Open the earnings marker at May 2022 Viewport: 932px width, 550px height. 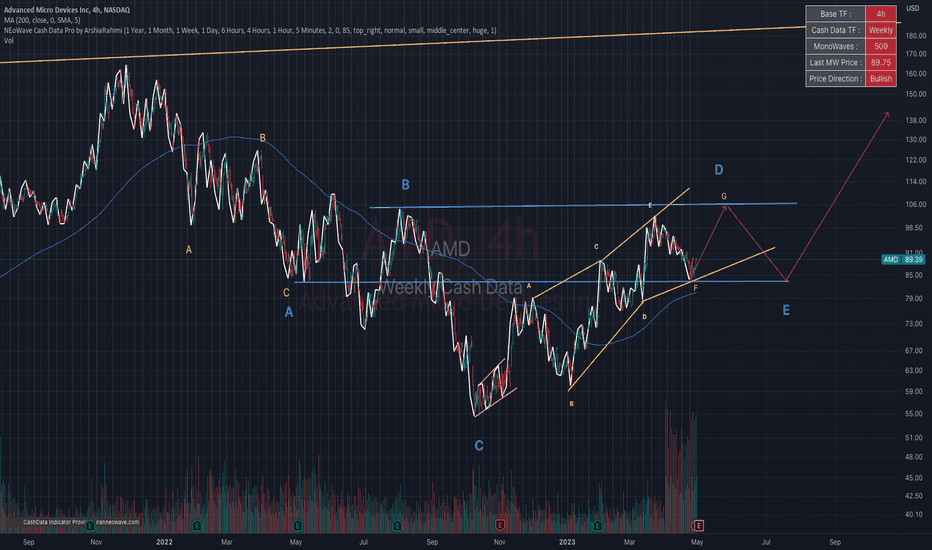point(297,526)
